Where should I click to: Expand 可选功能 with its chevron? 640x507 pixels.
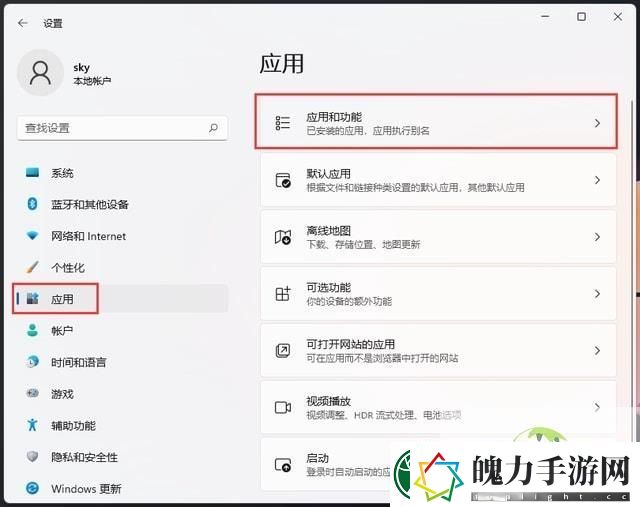[597, 294]
